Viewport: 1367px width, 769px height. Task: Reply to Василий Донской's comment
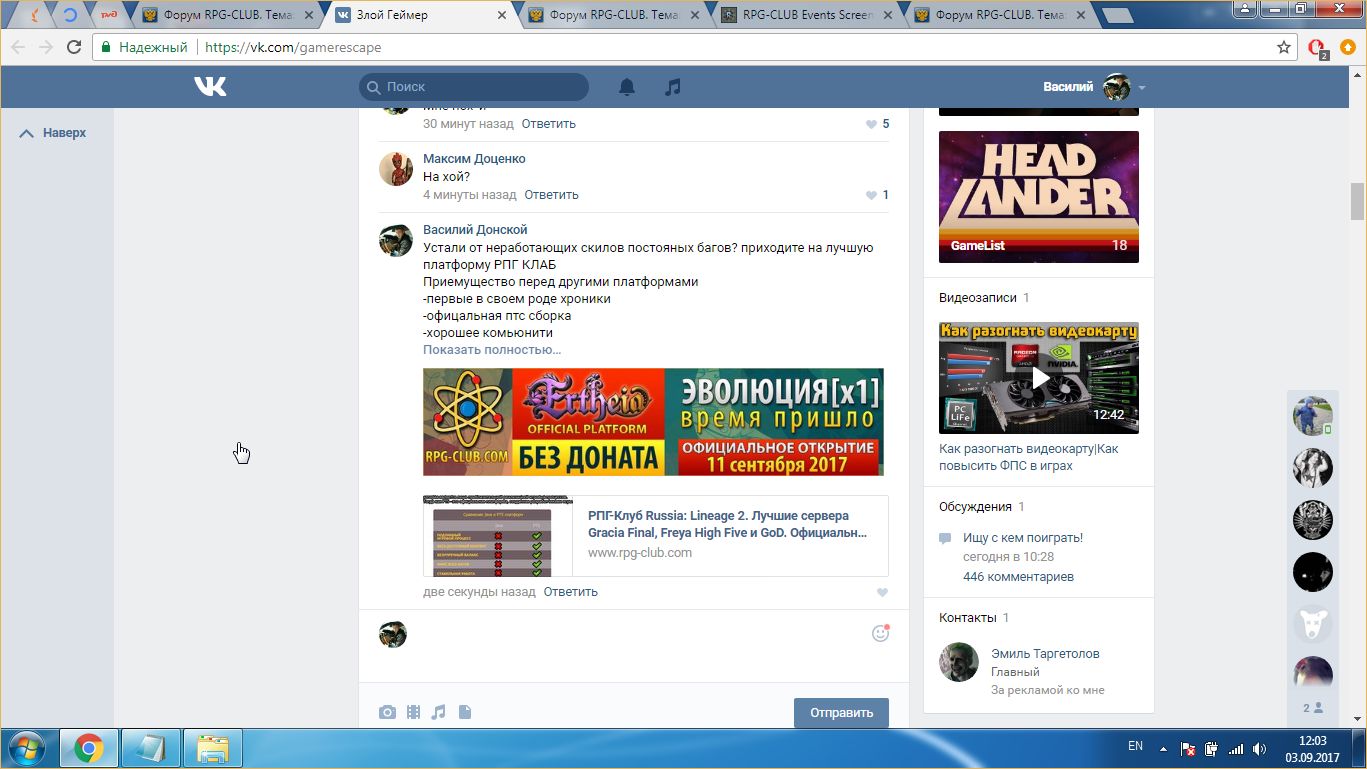[570, 592]
